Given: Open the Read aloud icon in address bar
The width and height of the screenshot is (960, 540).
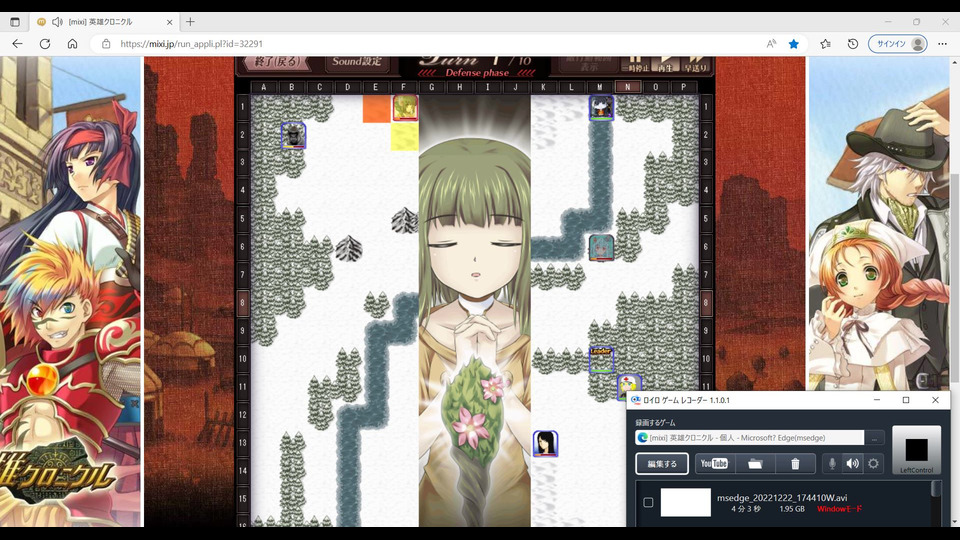Looking at the screenshot, I should click(771, 44).
